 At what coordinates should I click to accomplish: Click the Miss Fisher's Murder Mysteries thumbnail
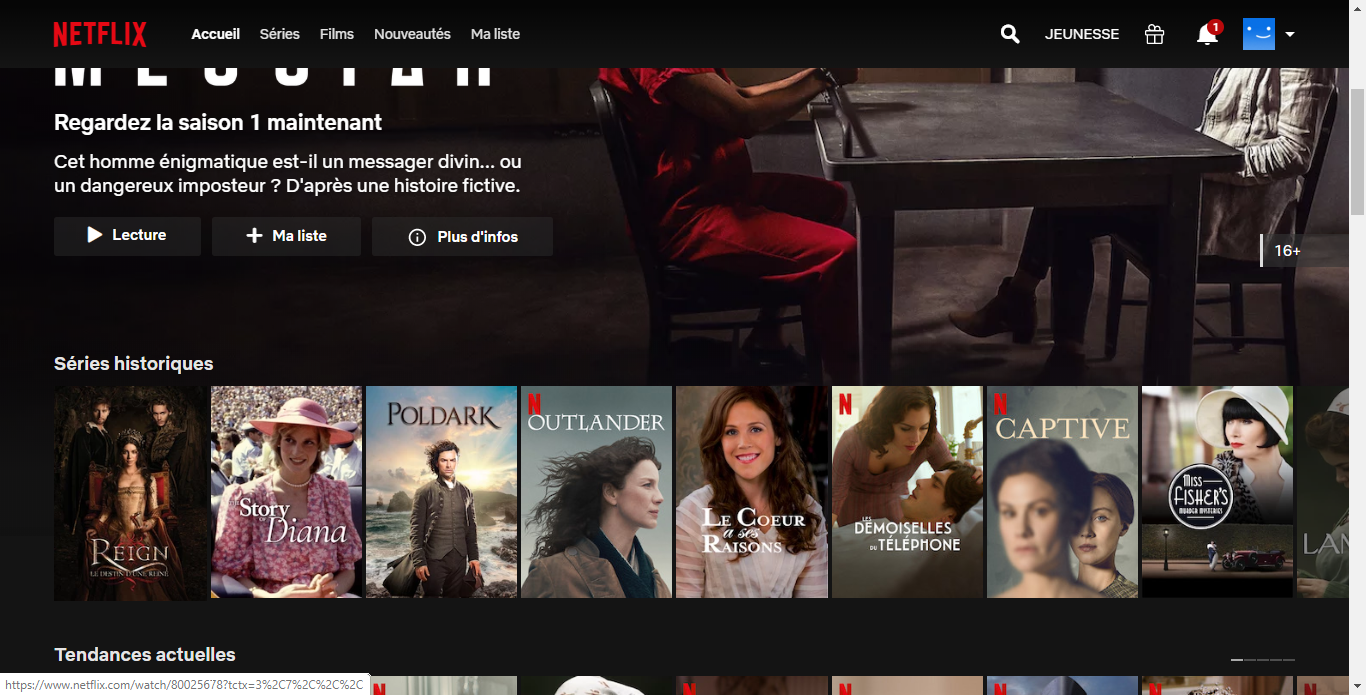[1217, 492]
